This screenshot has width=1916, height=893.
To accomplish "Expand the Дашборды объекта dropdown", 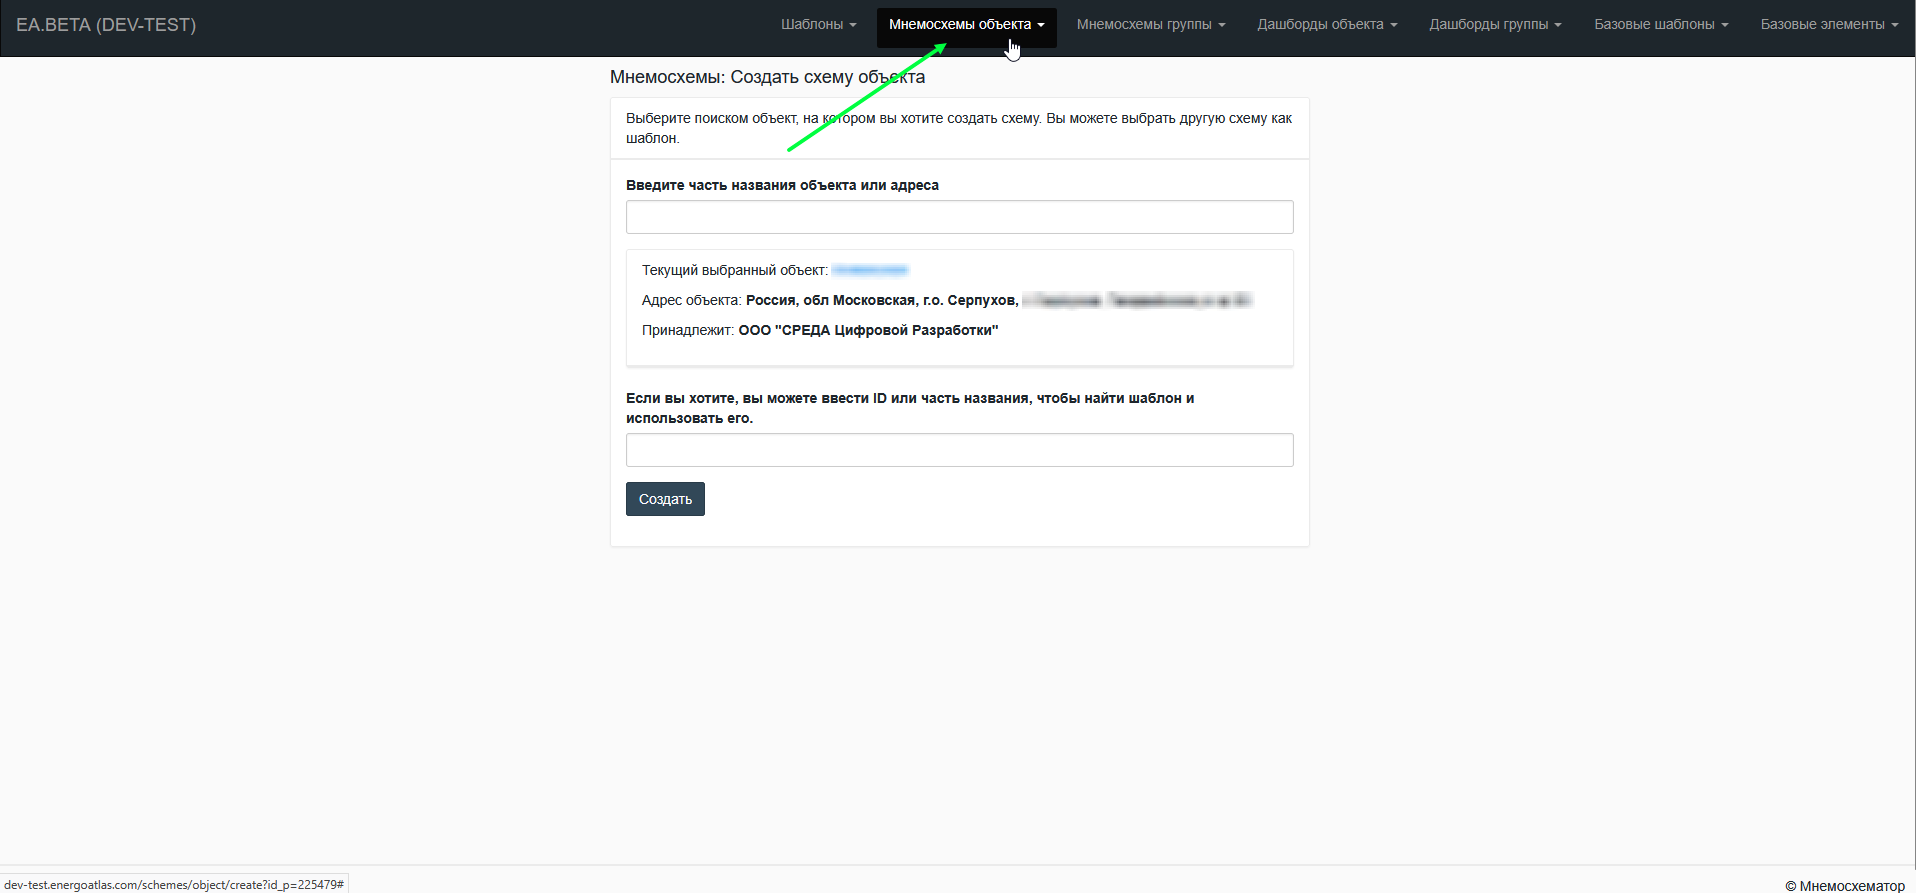I will coord(1327,24).
